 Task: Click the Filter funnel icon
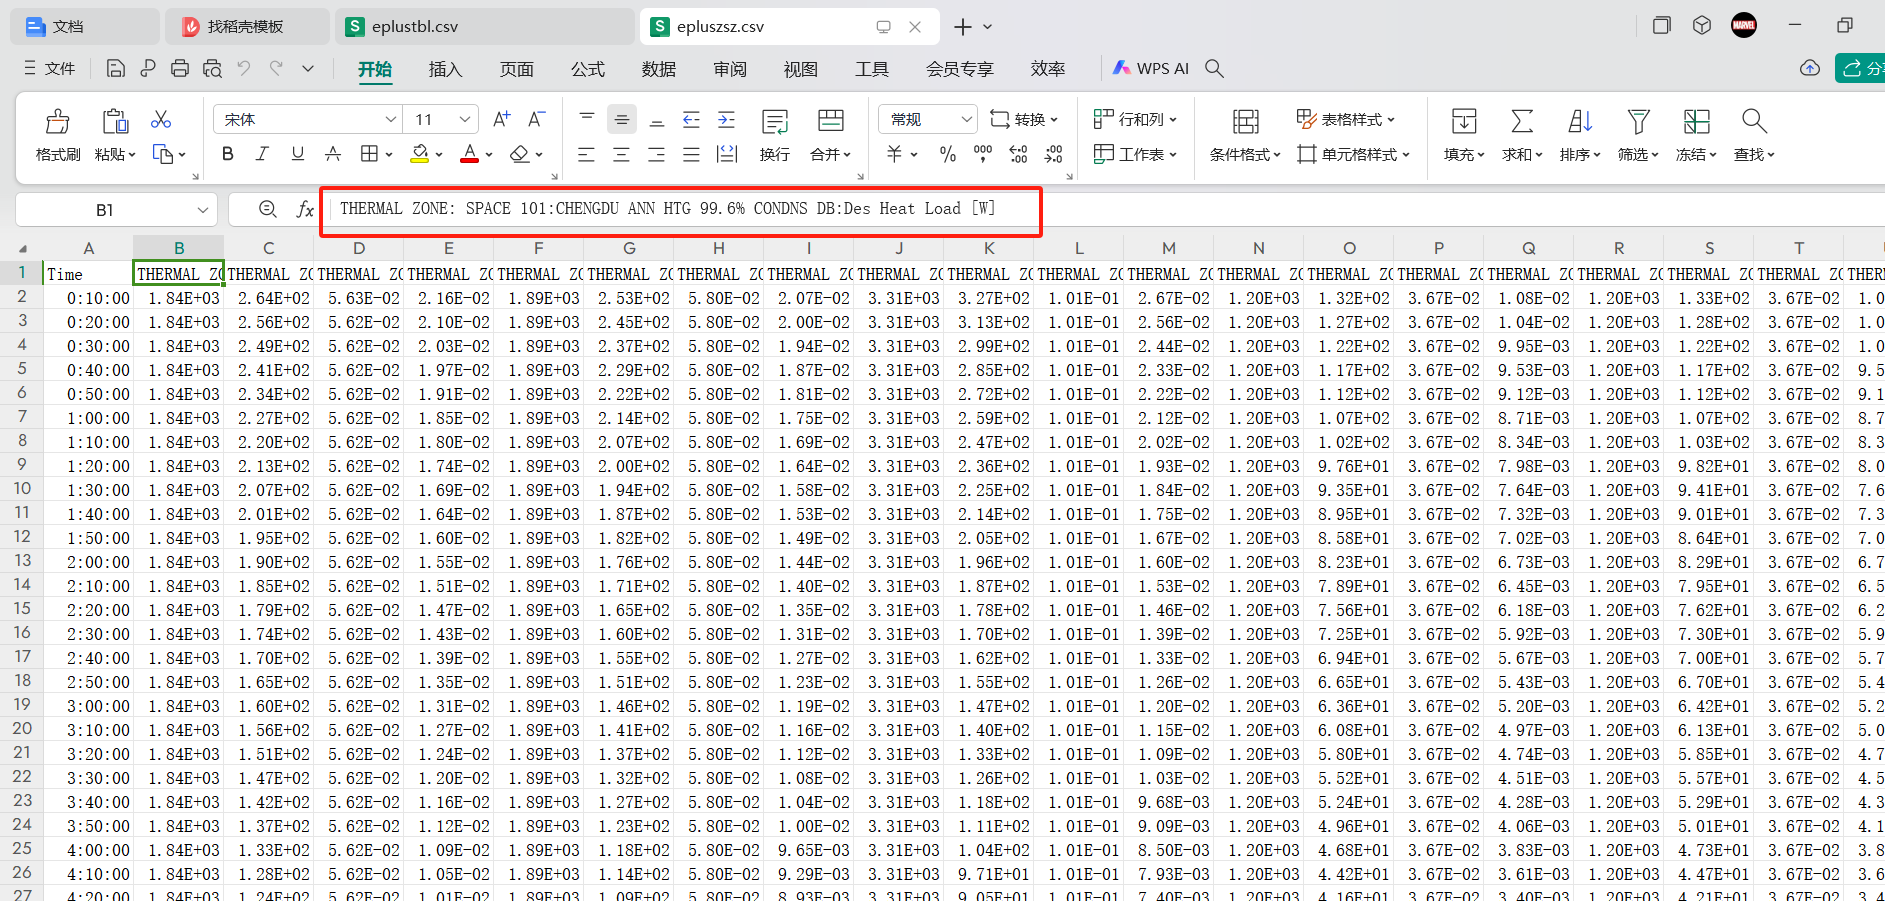tap(1638, 122)
